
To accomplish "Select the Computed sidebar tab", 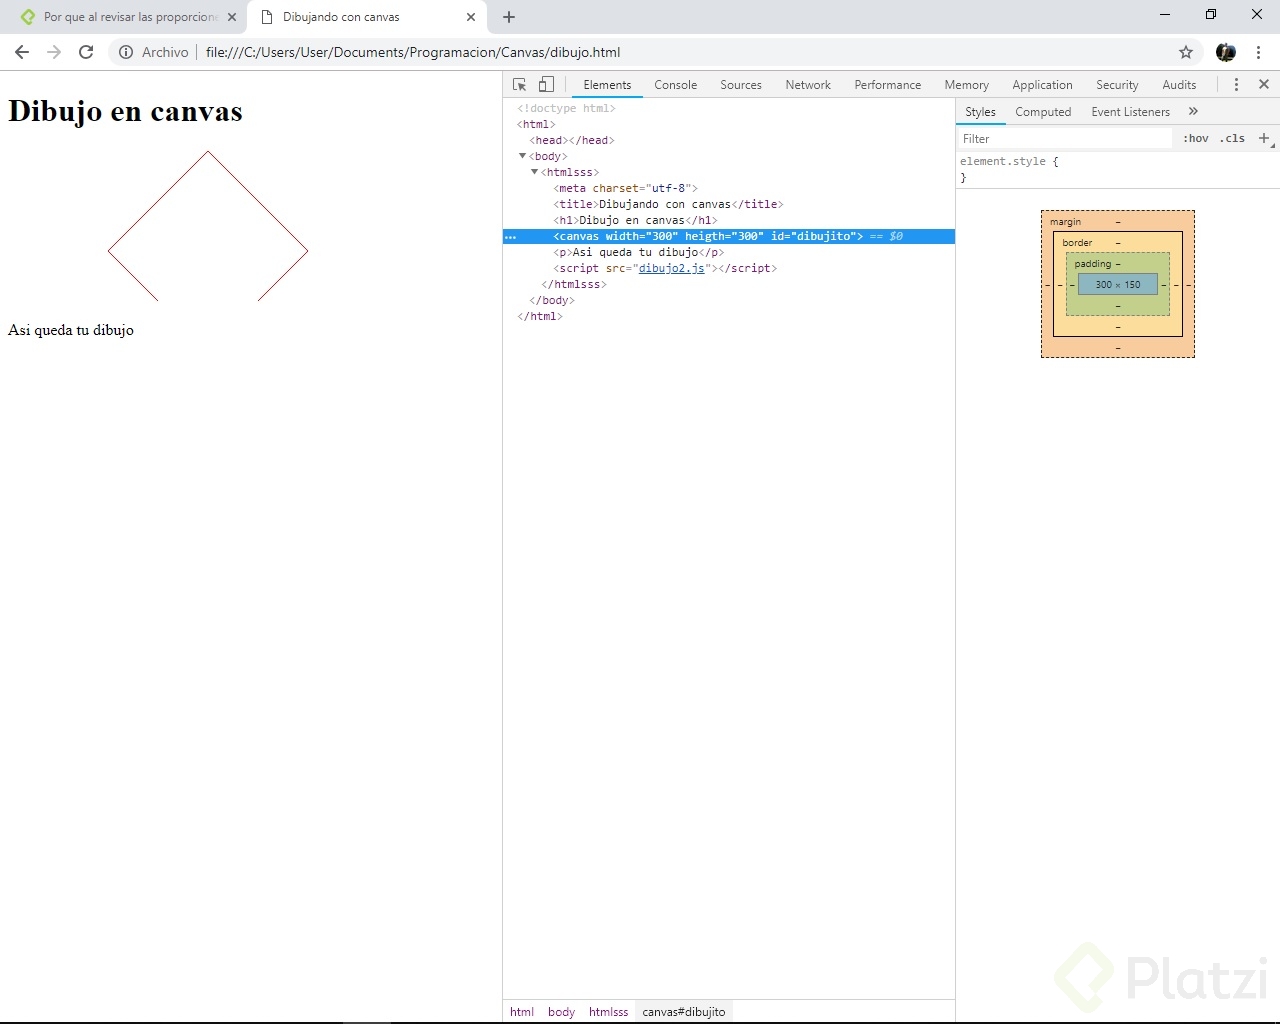I will pos(1043,112).
